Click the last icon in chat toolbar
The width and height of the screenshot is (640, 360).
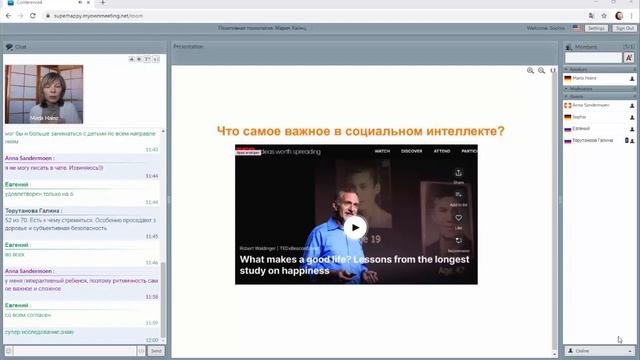click(156, 59)
